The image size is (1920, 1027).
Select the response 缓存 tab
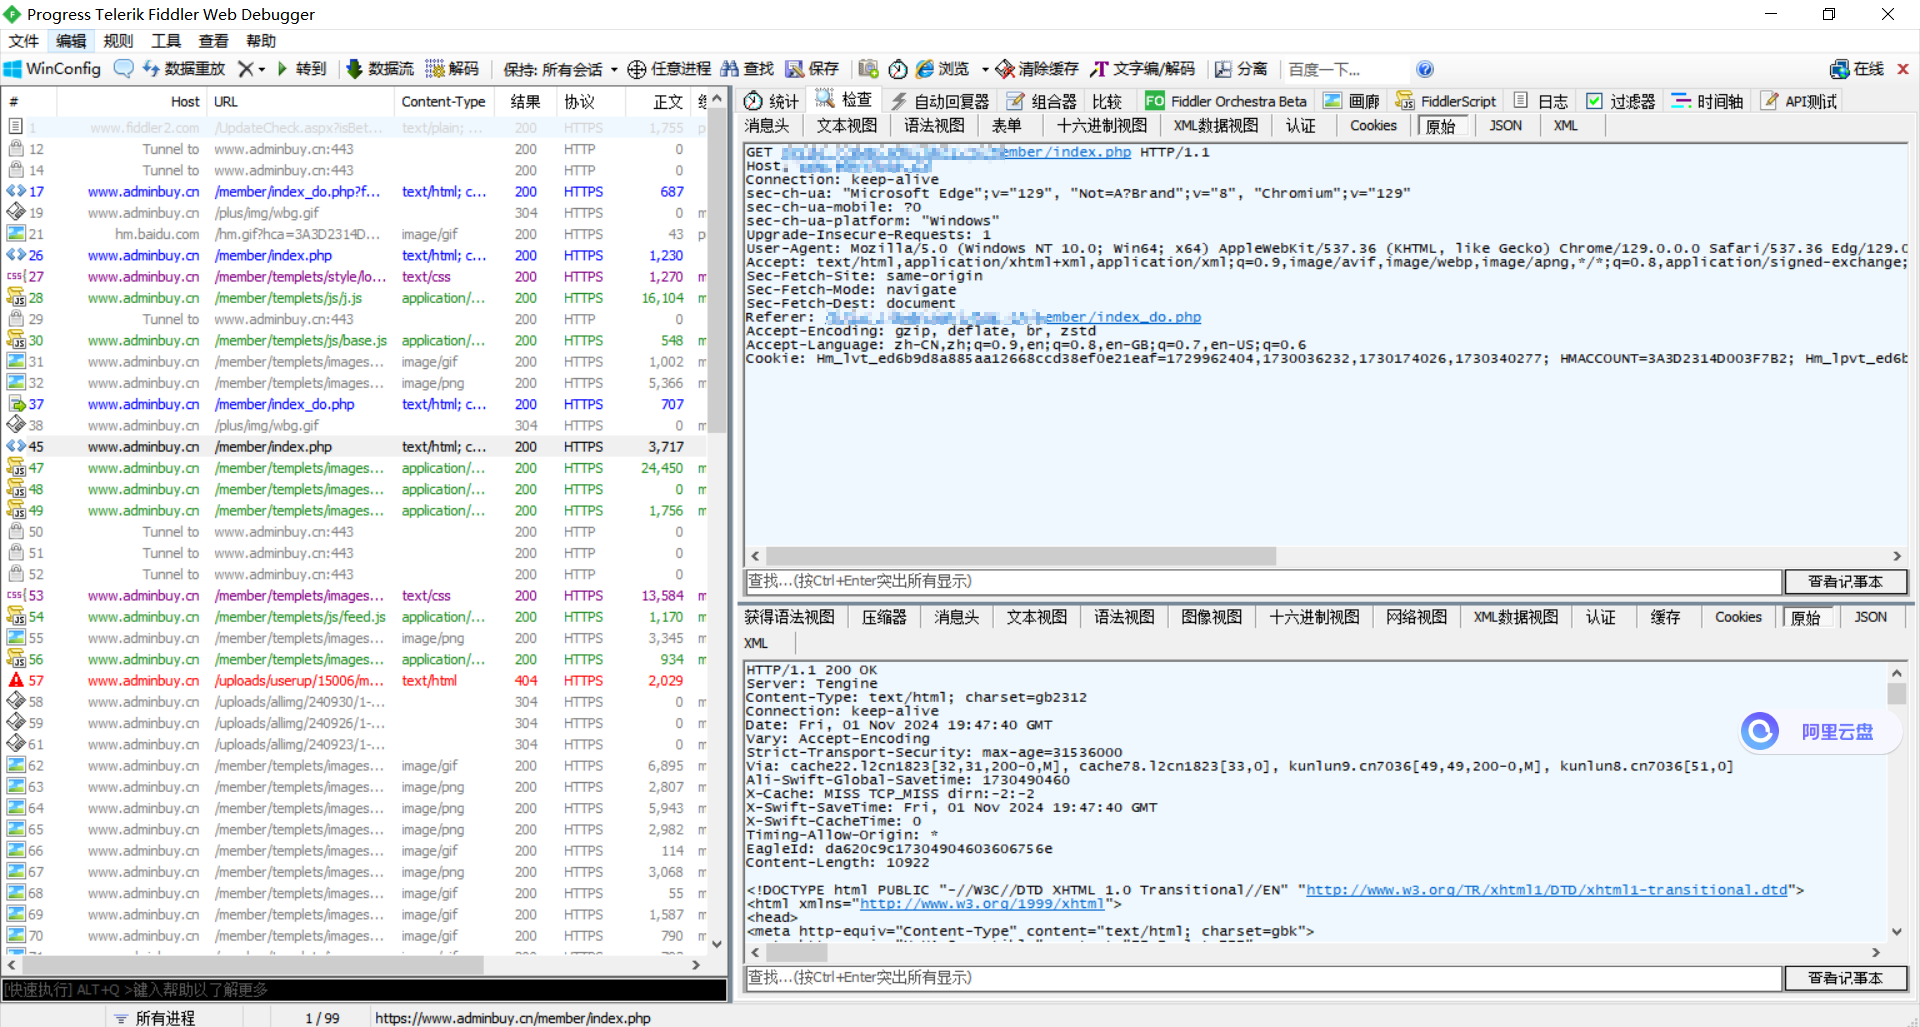[1665, 617]
